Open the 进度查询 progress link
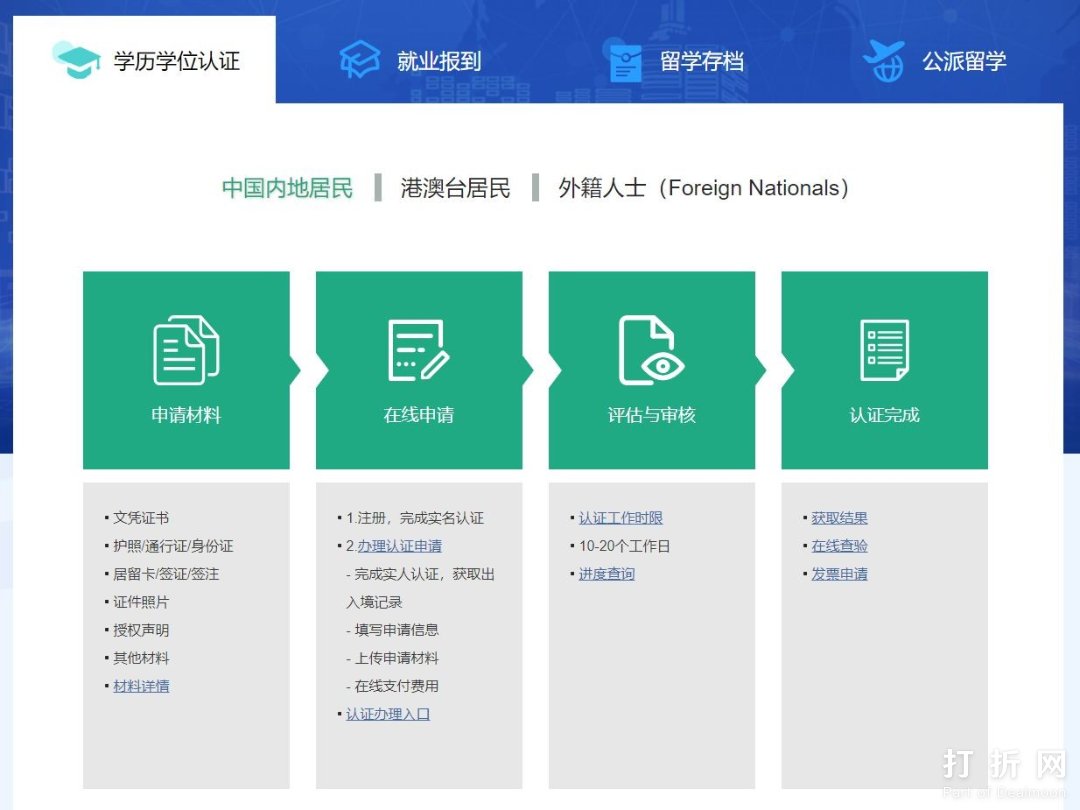 [606, 574]
